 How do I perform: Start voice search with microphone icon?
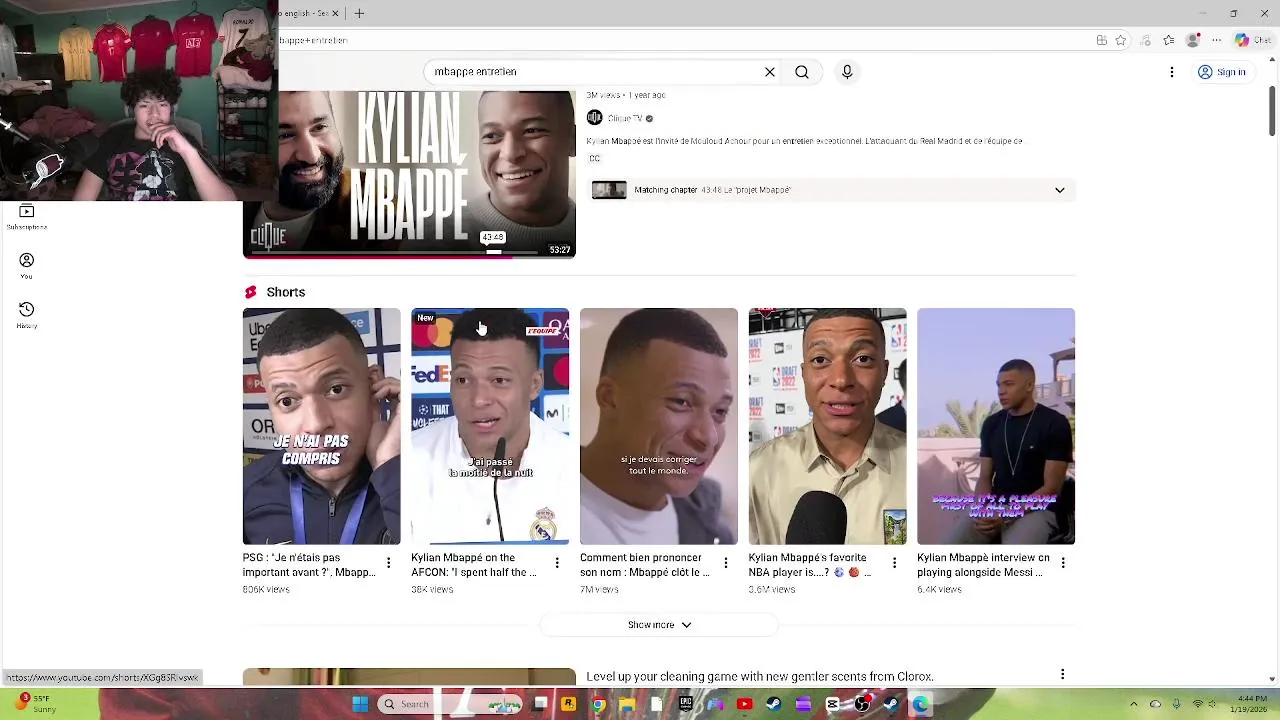(847, 72)
